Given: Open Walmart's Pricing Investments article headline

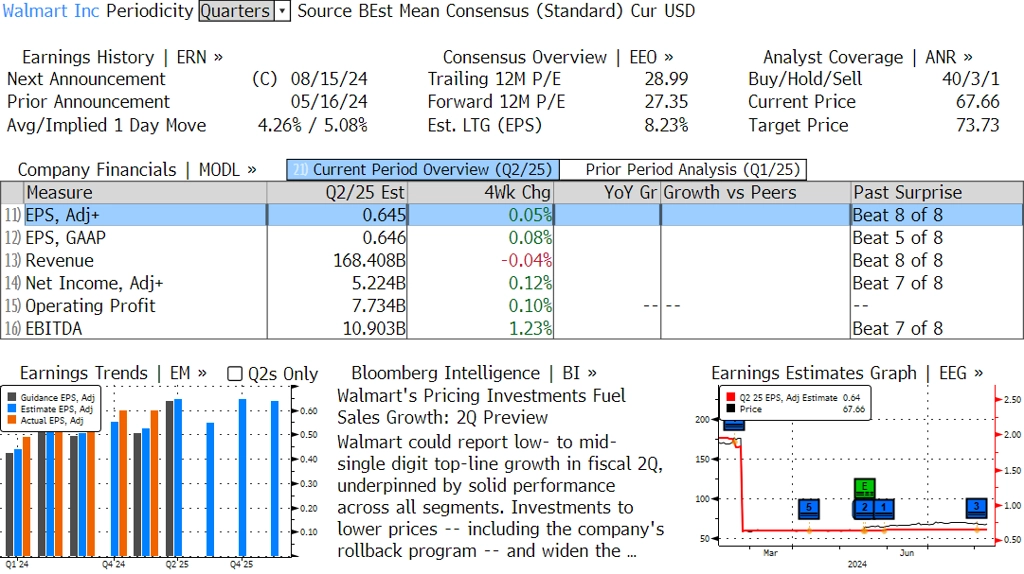Looking at the screenshot, I should (481, 407).
